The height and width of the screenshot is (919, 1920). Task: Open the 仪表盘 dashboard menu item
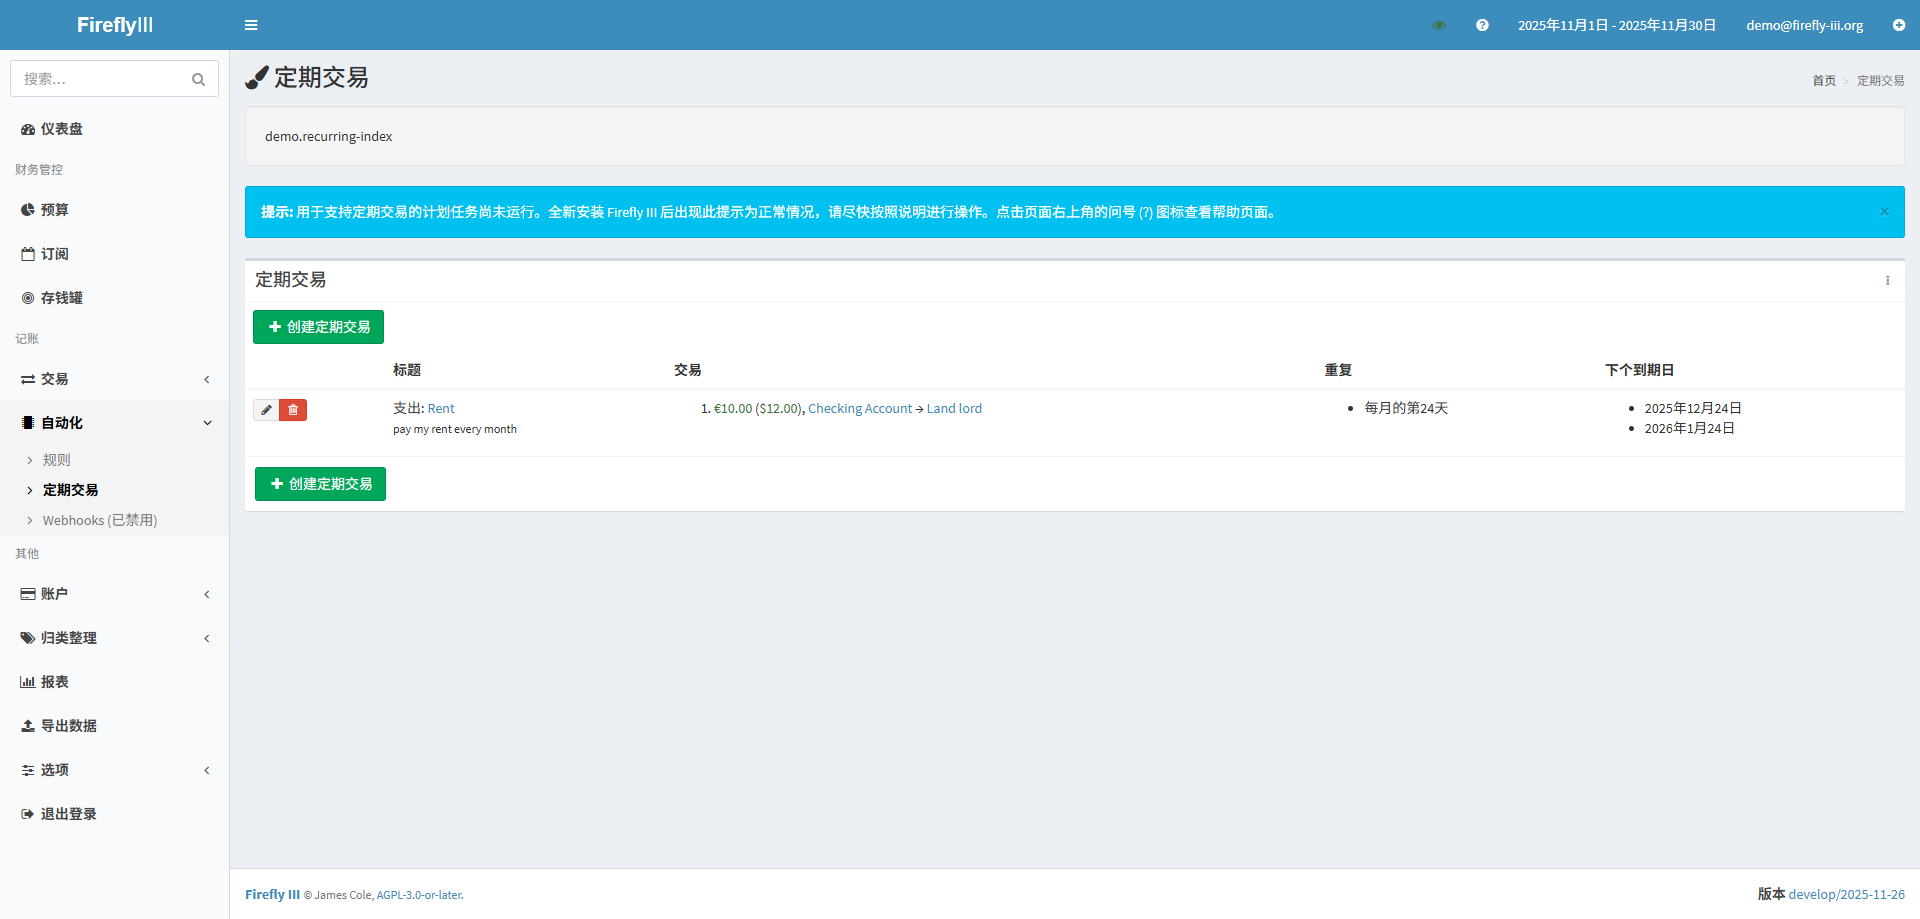coord(62,129)
